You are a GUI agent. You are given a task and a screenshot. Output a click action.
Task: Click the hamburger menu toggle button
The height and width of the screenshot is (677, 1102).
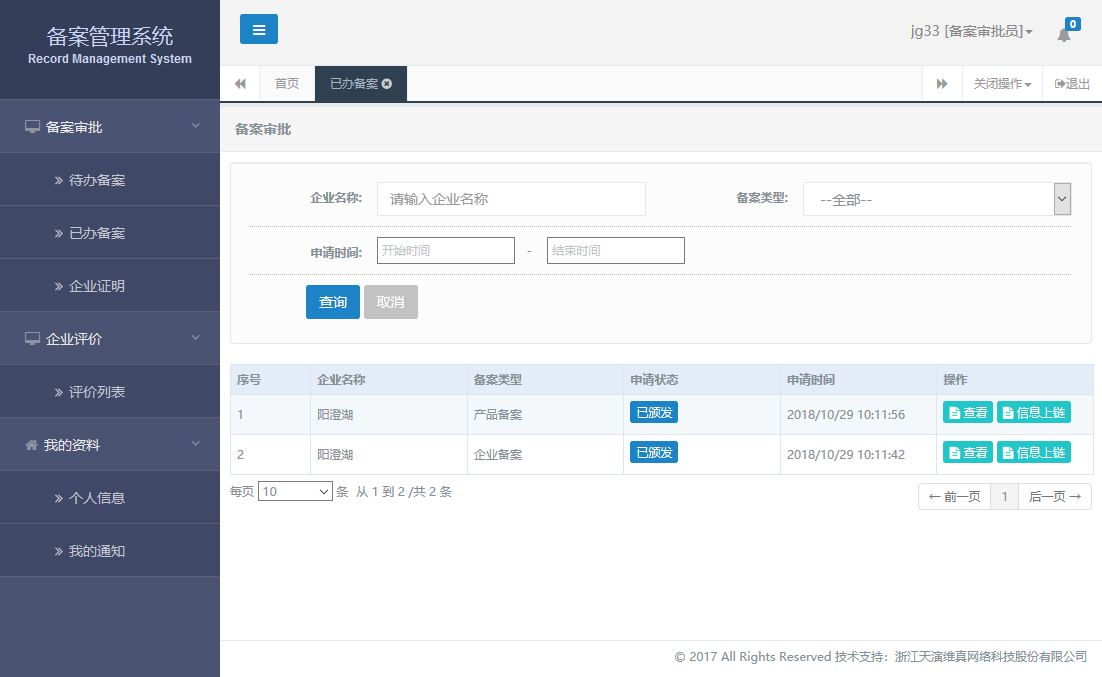pyautogui.click(x=258, y=30)
